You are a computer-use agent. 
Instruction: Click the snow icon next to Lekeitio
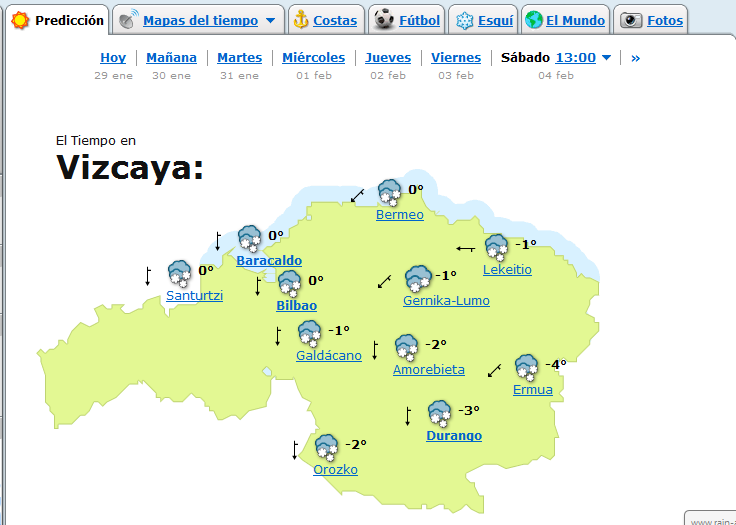tap(496, 247)
